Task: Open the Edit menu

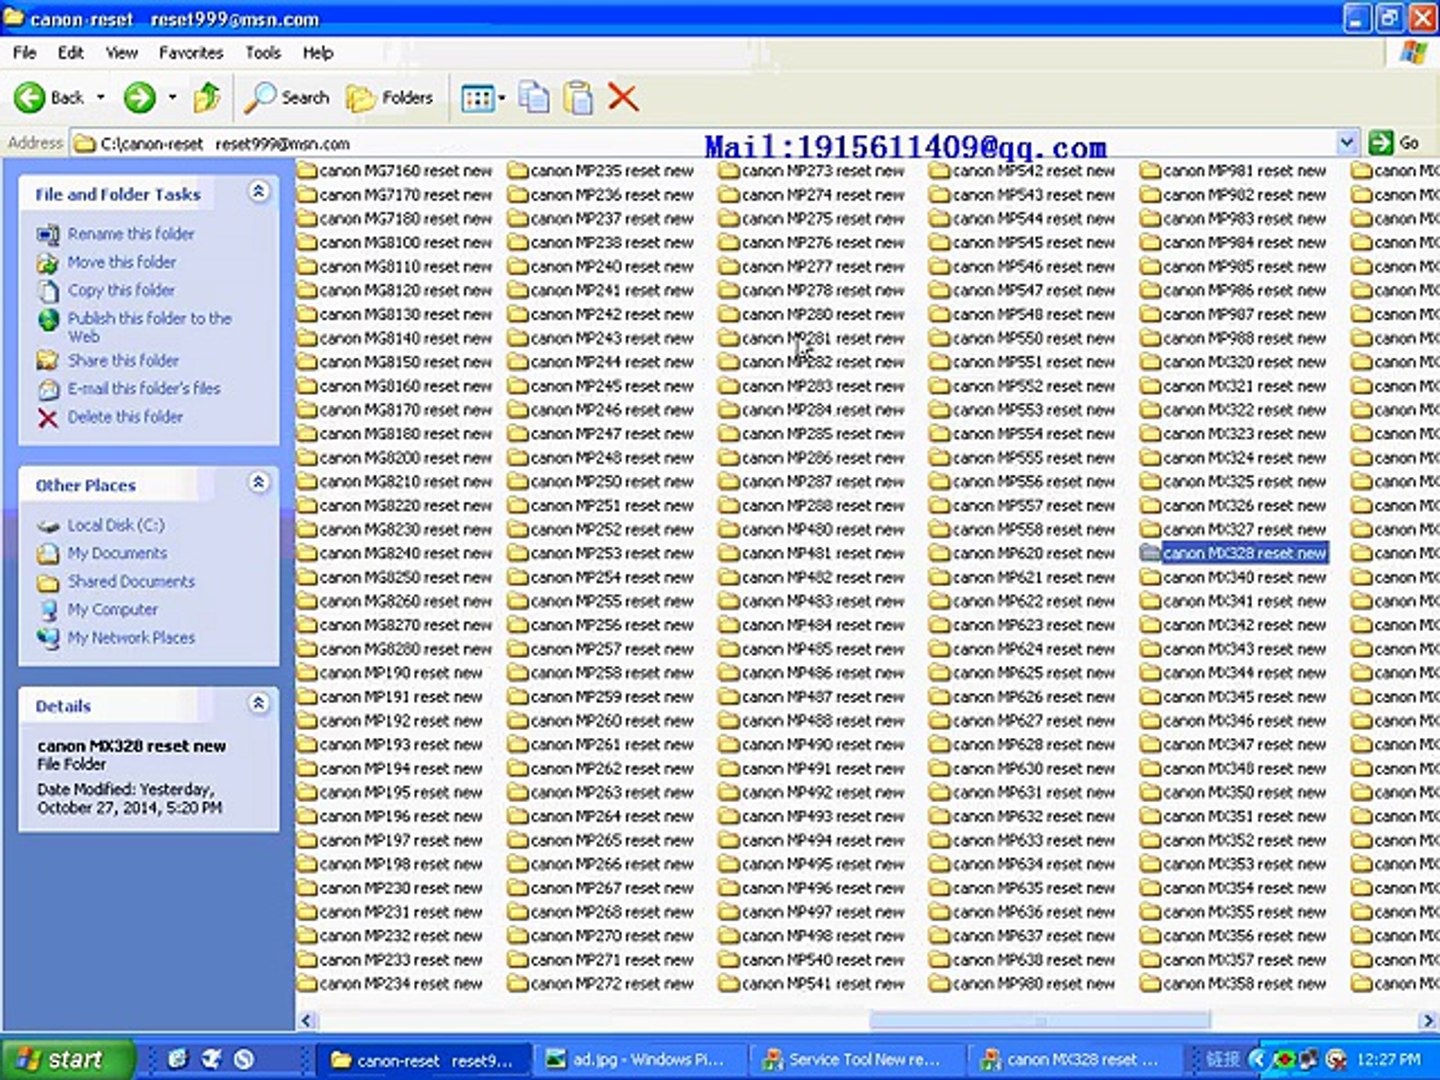Action: click(x=70, y=52)
